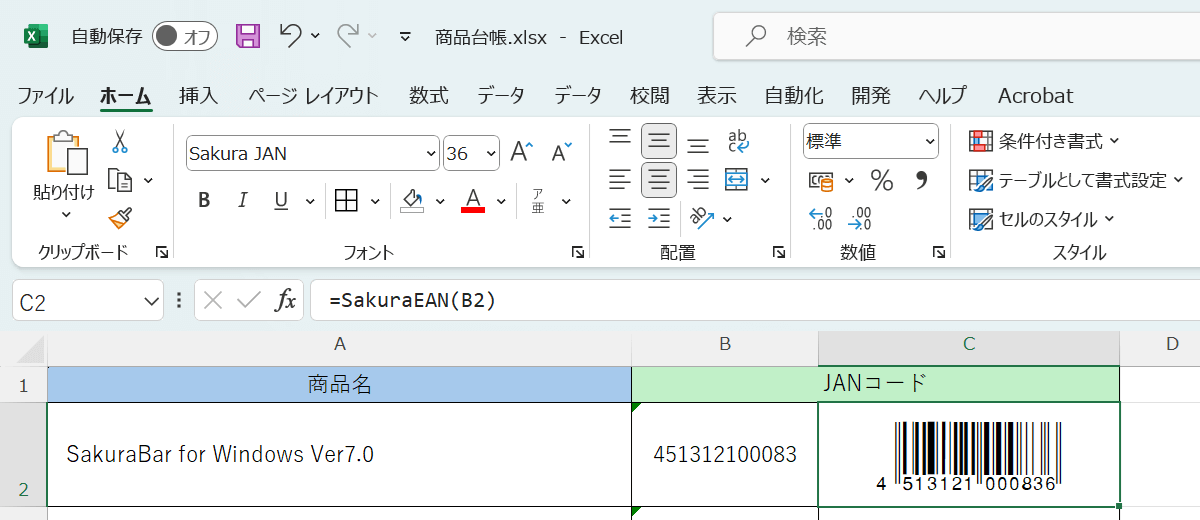The height and width of the screenshot is (520, 1200).
Task: Align cell text left
Action: (x=620, y=180)
